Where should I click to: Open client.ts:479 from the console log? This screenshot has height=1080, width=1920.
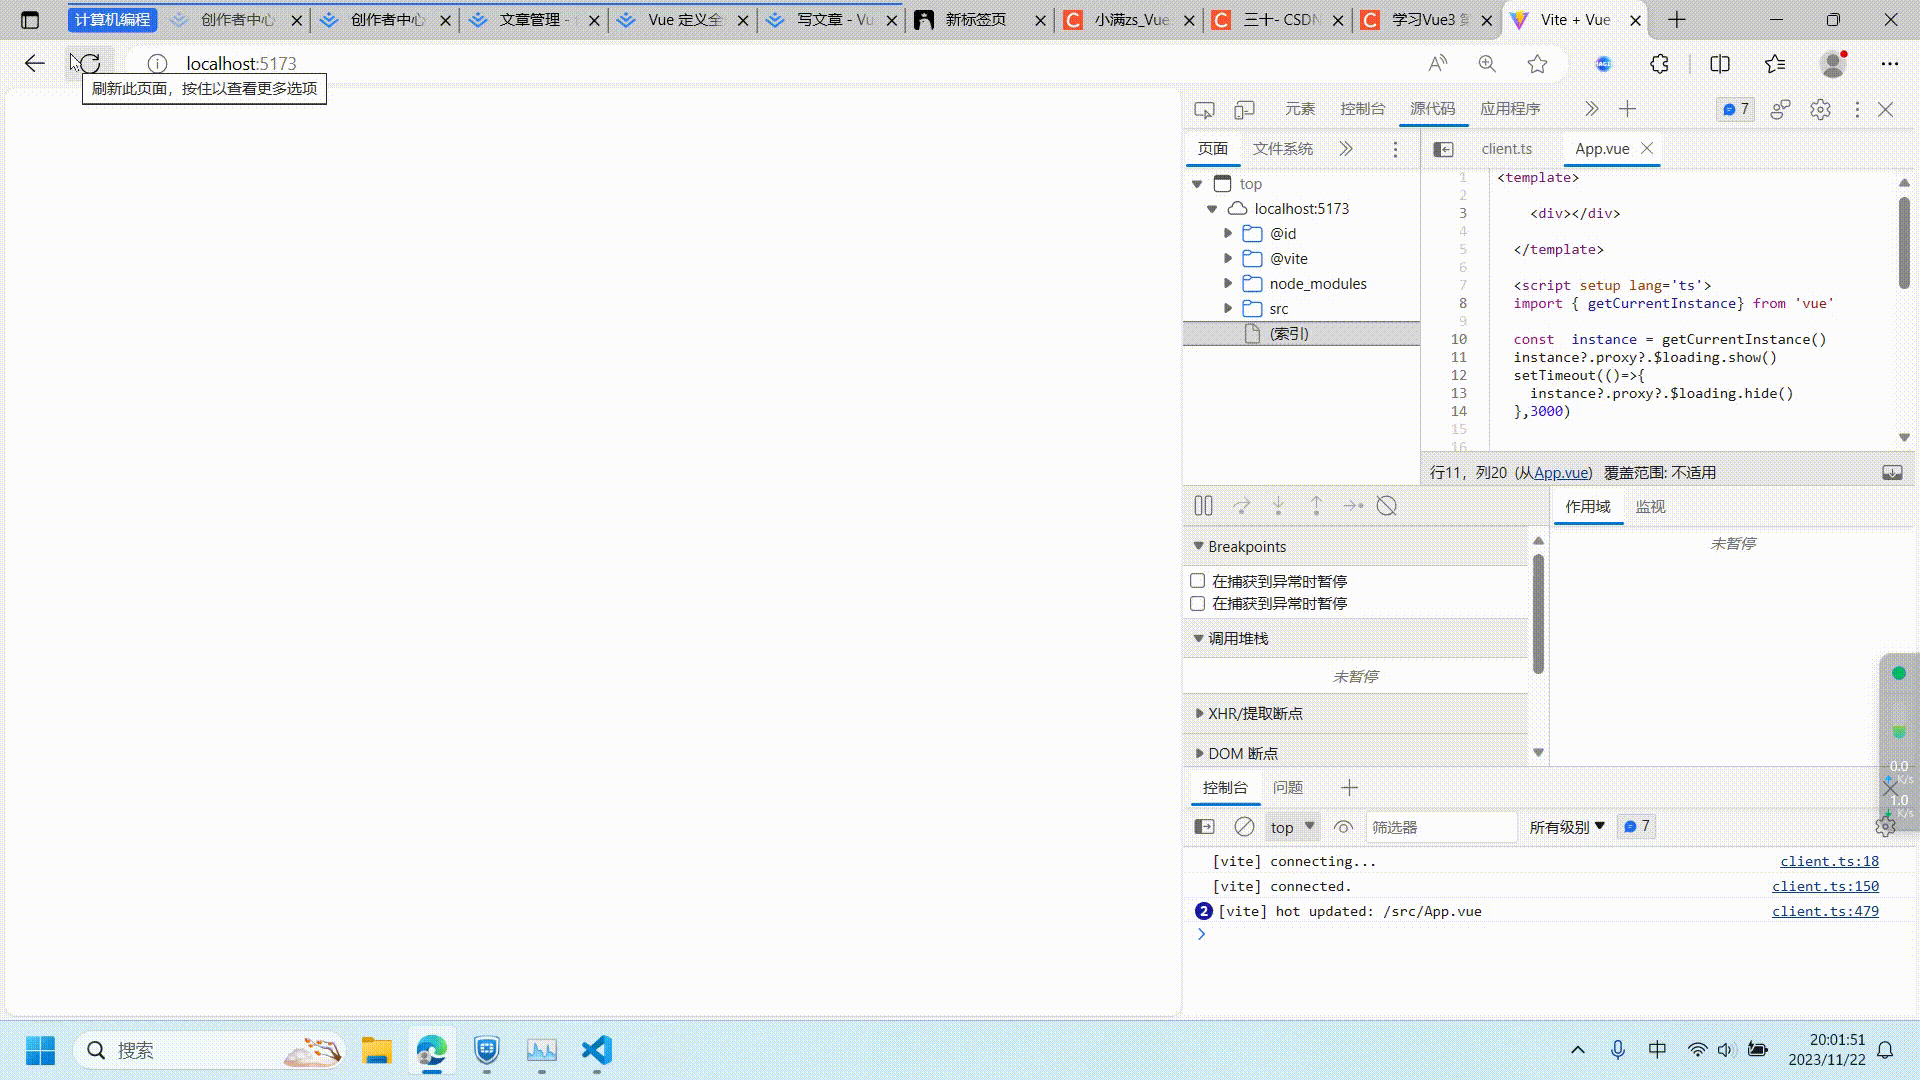1824,911
